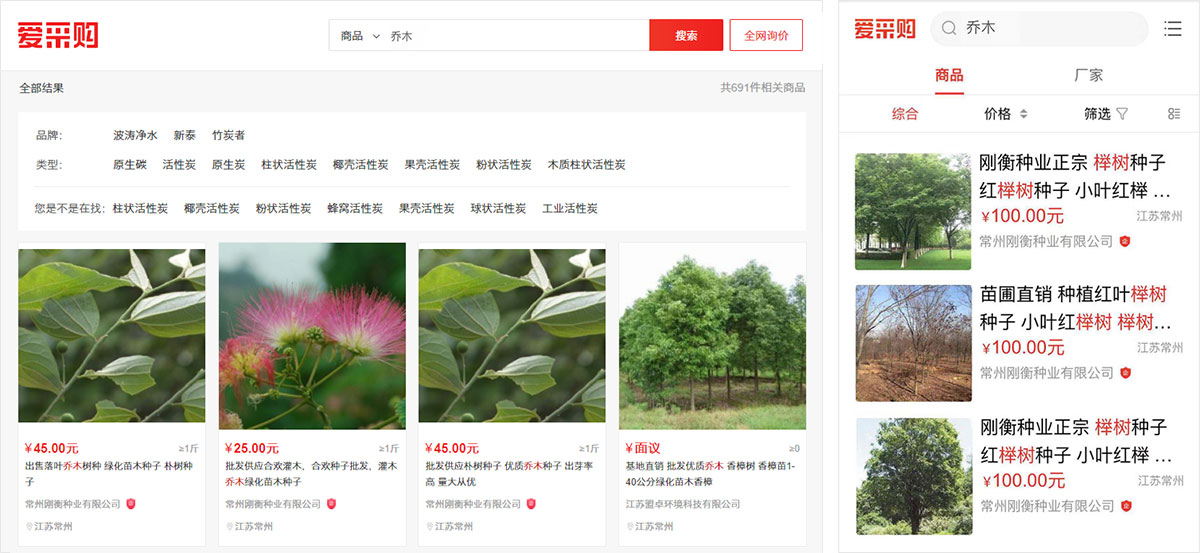Filter by brand 波涛净水
This screenshot has width=1200, height=553.
(135, 135)
